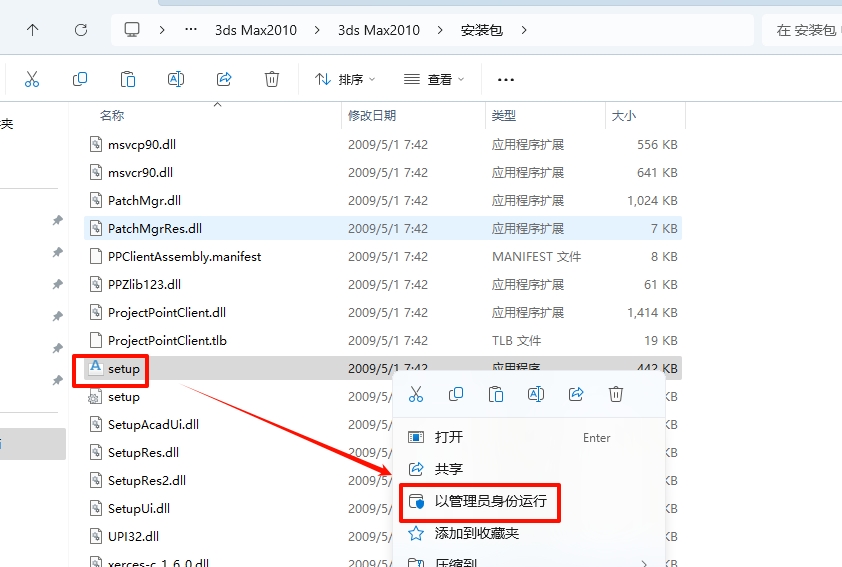
Task: Expand the chevron after 安装包 in the address bar
Action: point(523,30)
